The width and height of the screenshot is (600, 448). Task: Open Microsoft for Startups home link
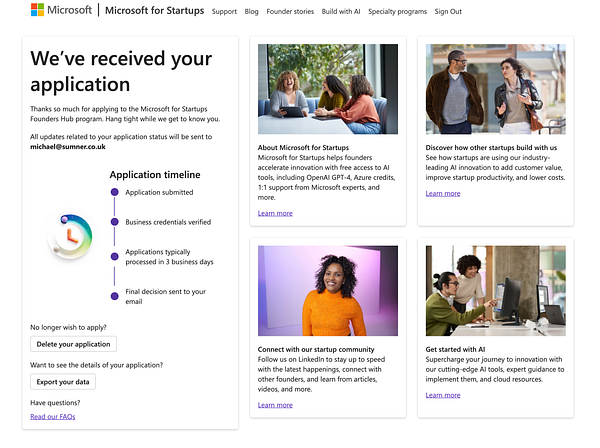click(155, 10)
